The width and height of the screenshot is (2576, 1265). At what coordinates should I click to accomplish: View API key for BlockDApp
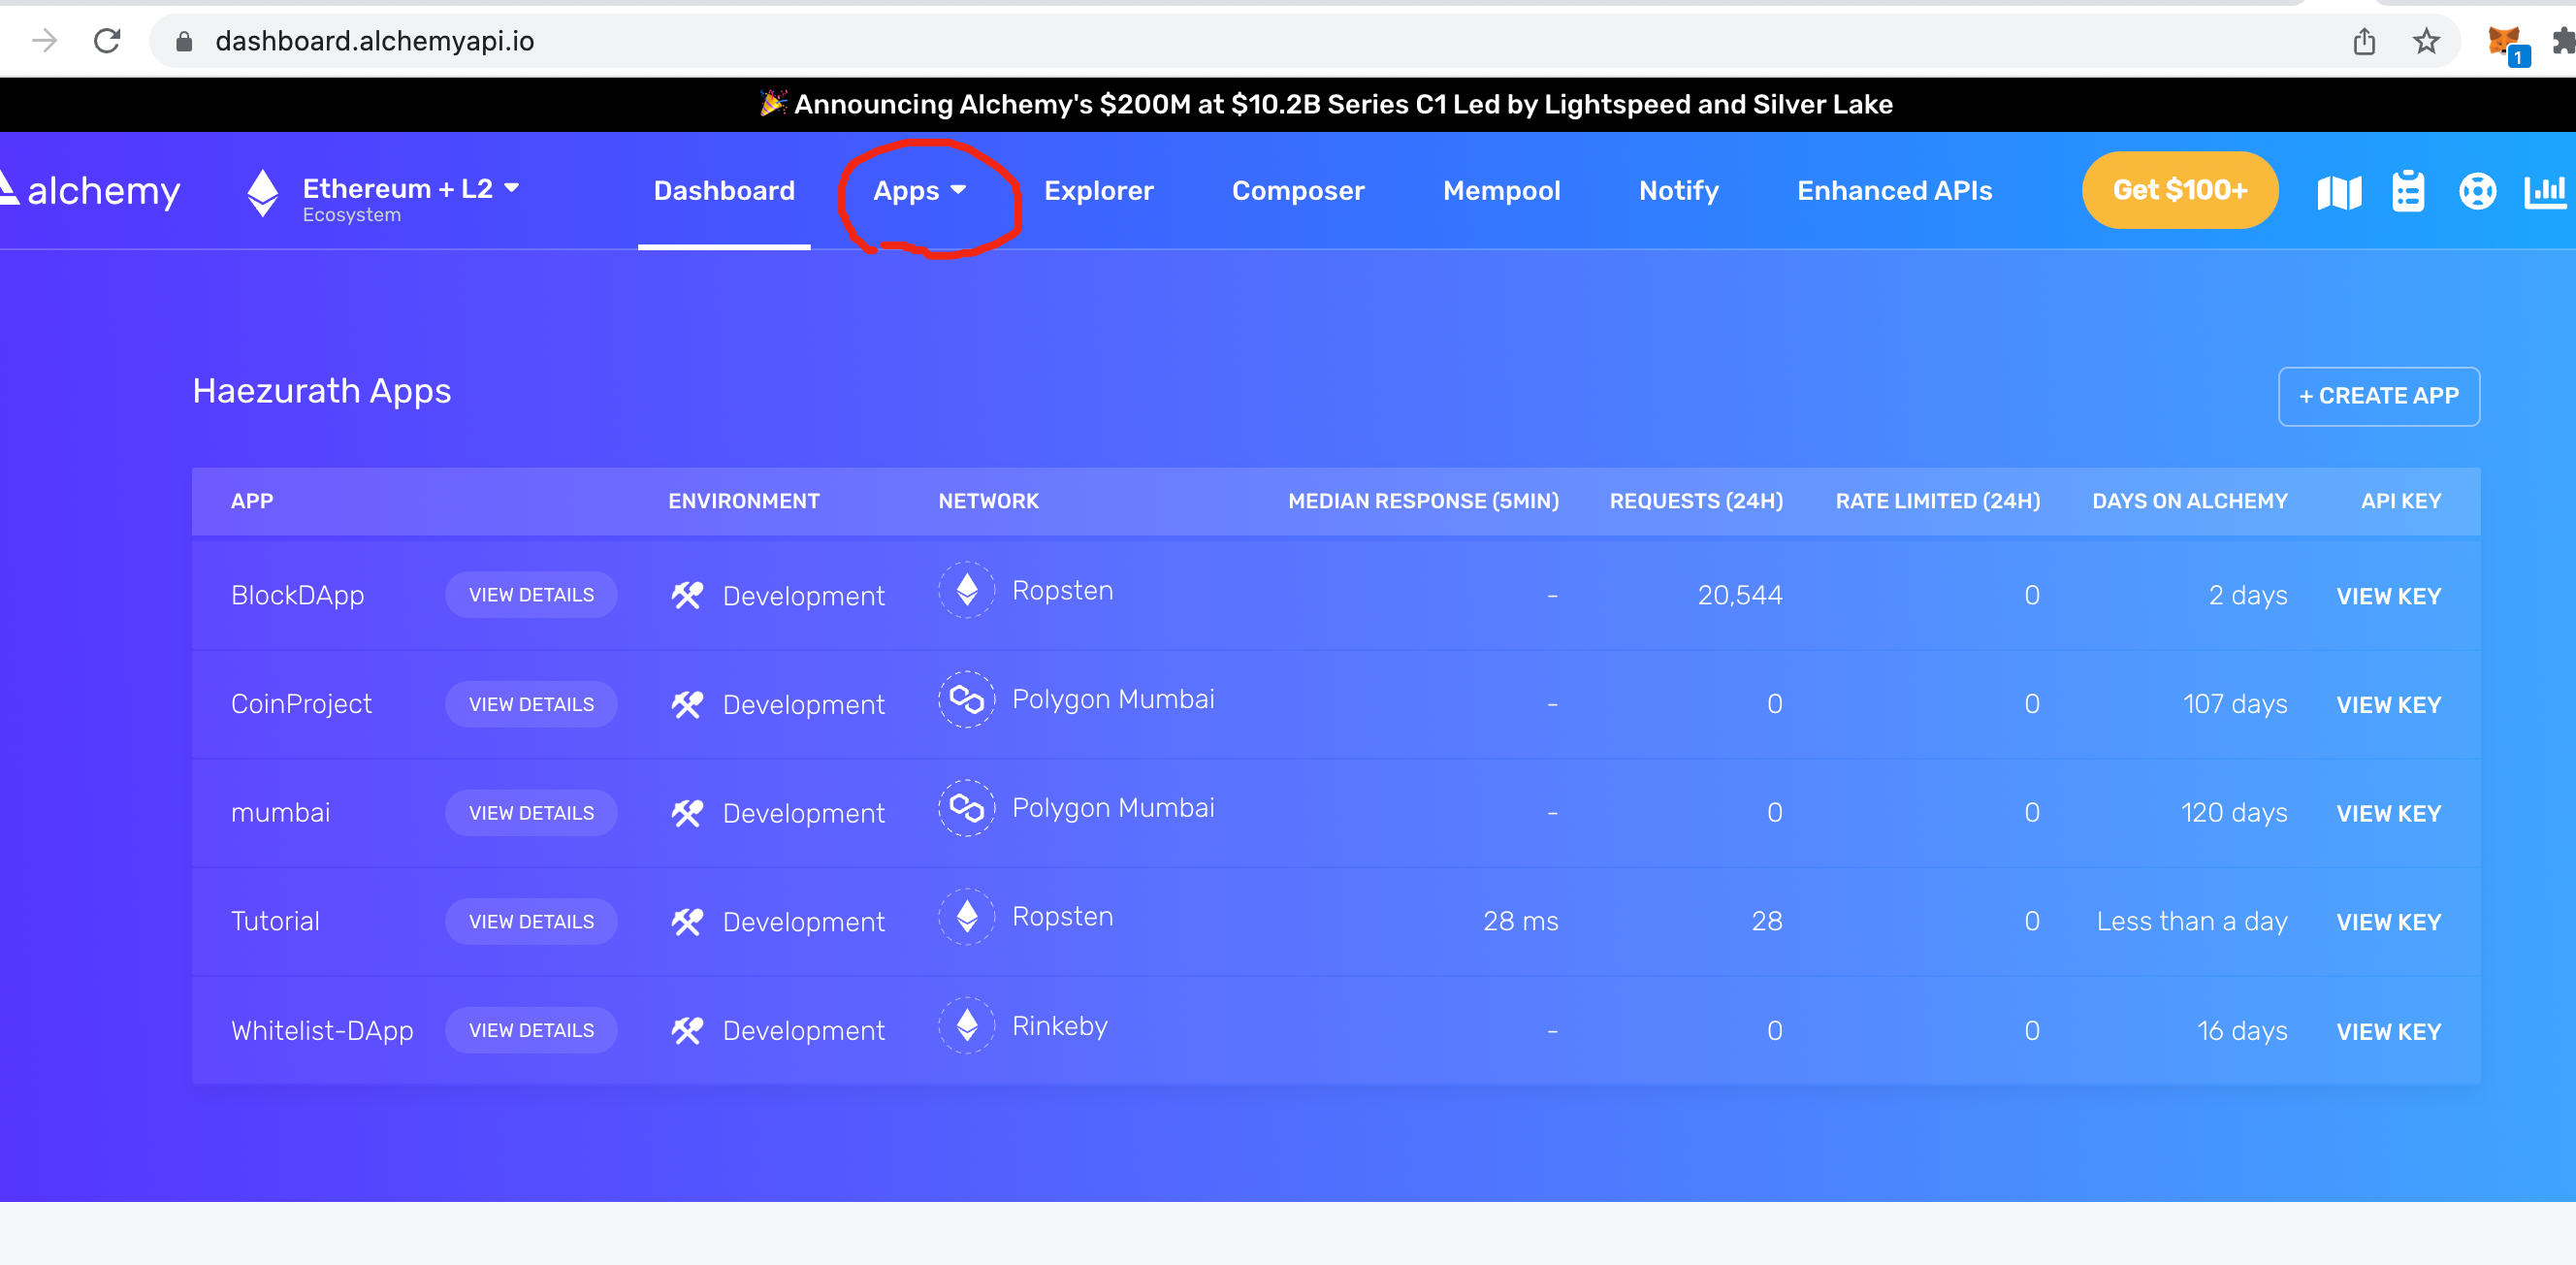tap(2388, 596)
